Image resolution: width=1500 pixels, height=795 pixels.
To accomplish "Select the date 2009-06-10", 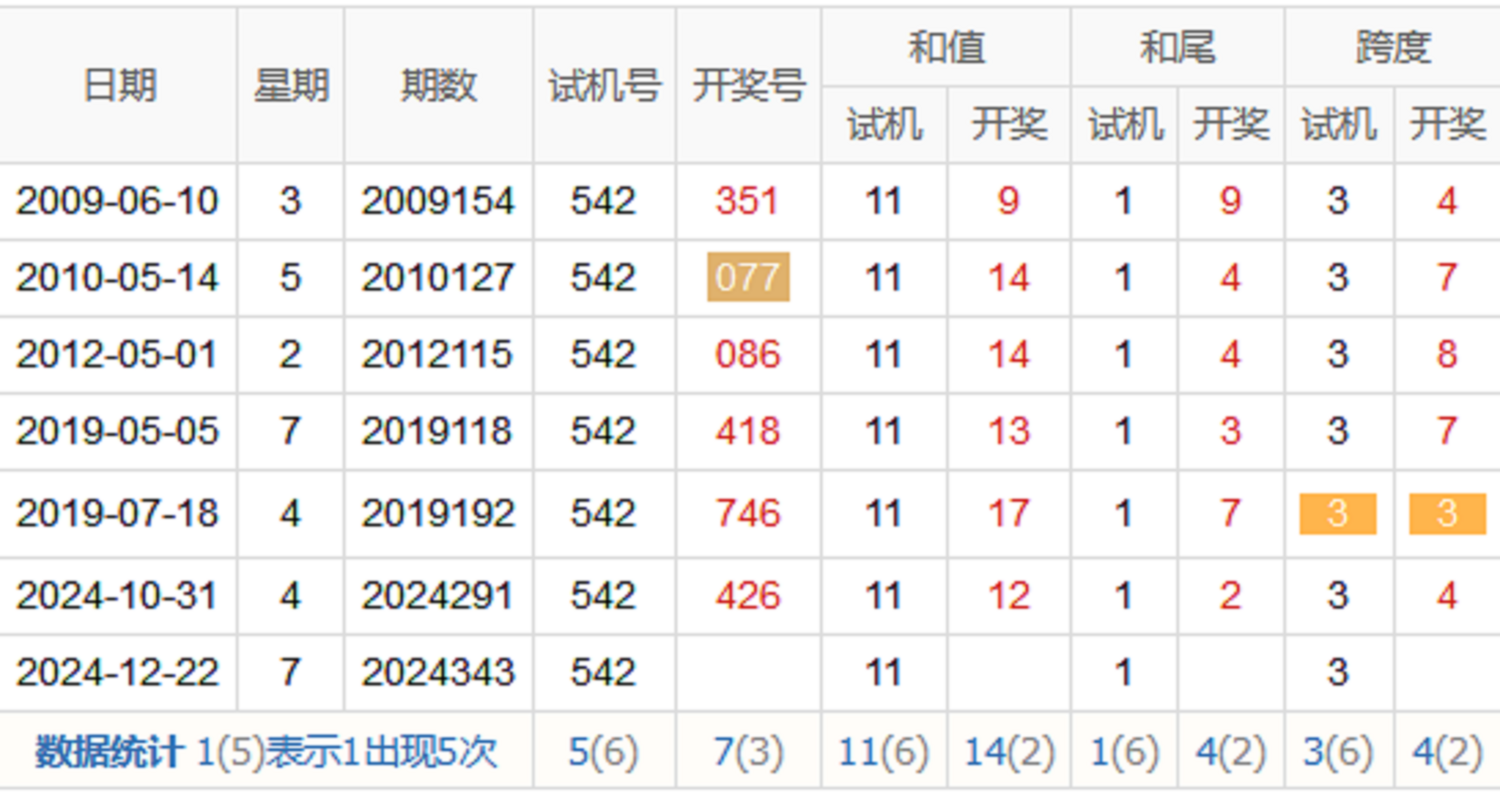I will (117, 201).
